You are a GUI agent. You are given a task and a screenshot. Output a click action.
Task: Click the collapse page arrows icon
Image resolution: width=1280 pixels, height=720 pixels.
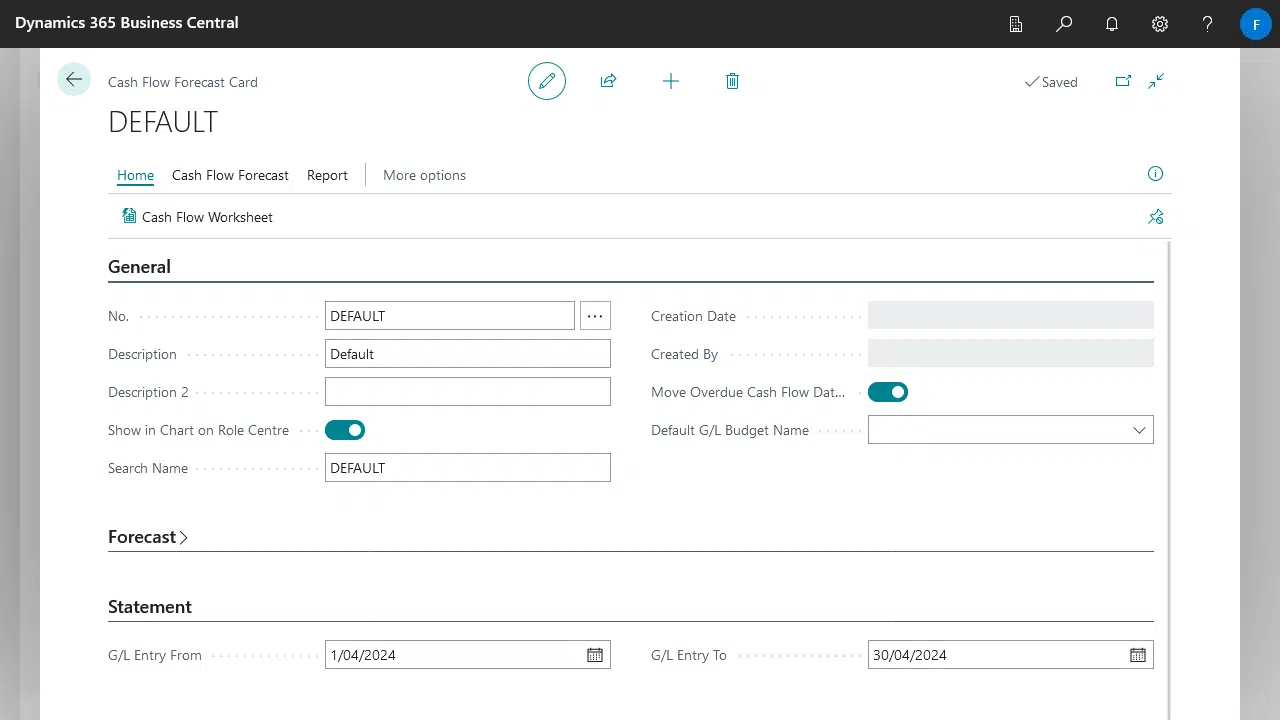pos(1156,81)
